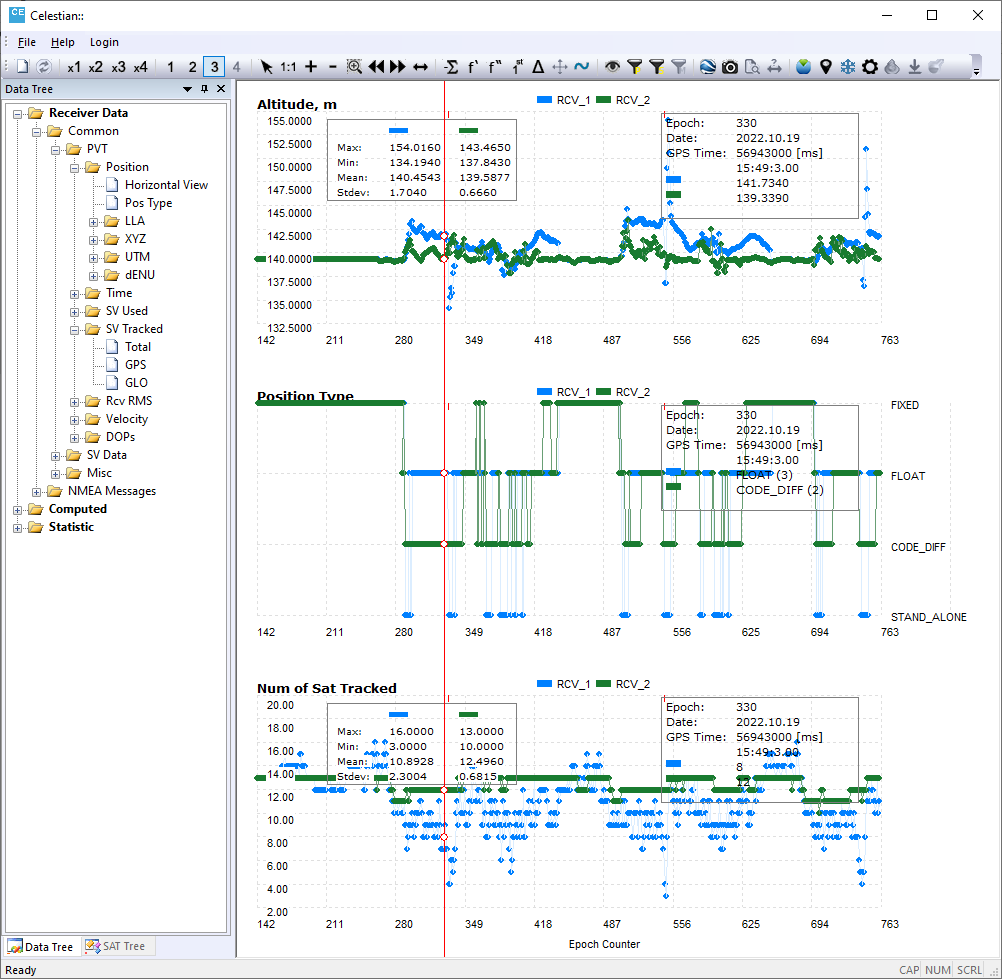Switch plot layout to 2 graphs
This screenshot has width=1002, height=979.
point(192,67)
